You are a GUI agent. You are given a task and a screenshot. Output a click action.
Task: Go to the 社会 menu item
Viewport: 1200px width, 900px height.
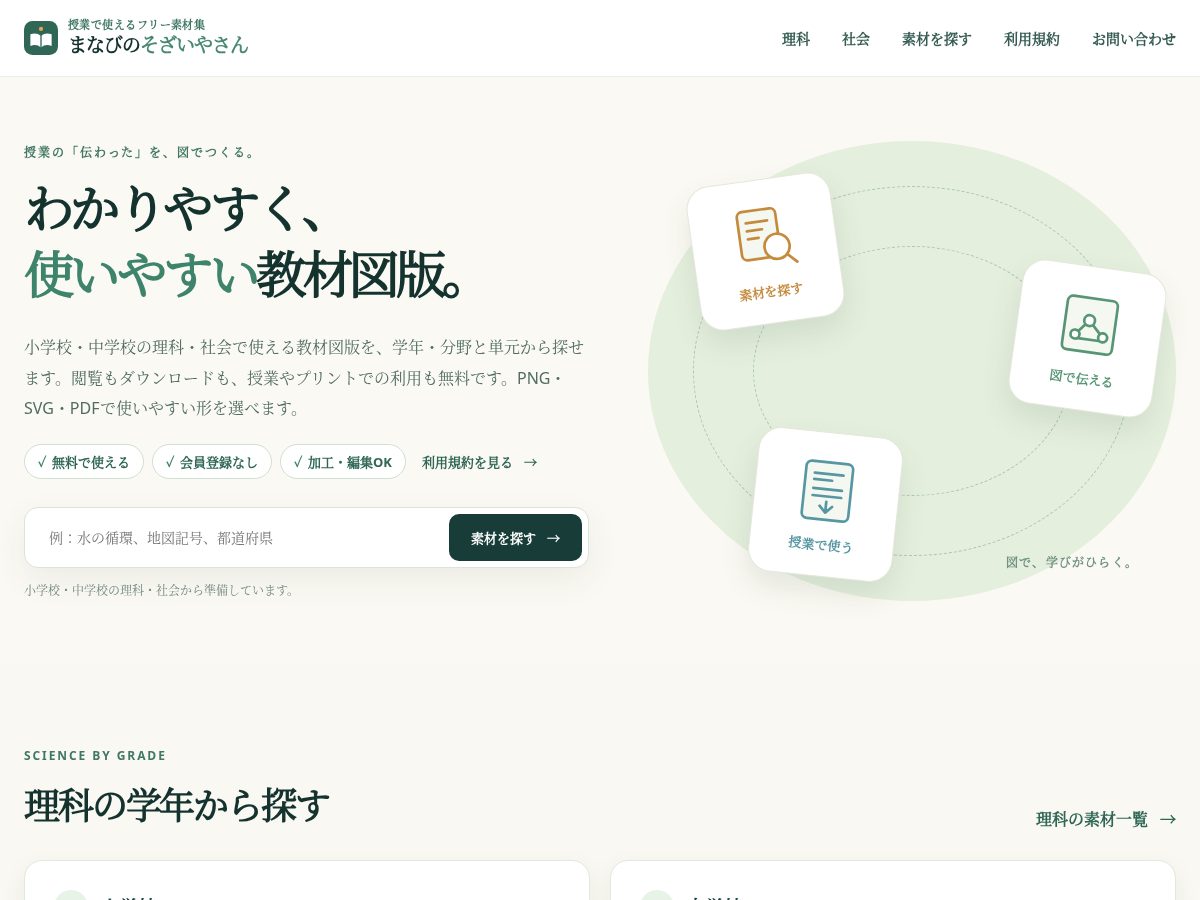pos(856,39)
